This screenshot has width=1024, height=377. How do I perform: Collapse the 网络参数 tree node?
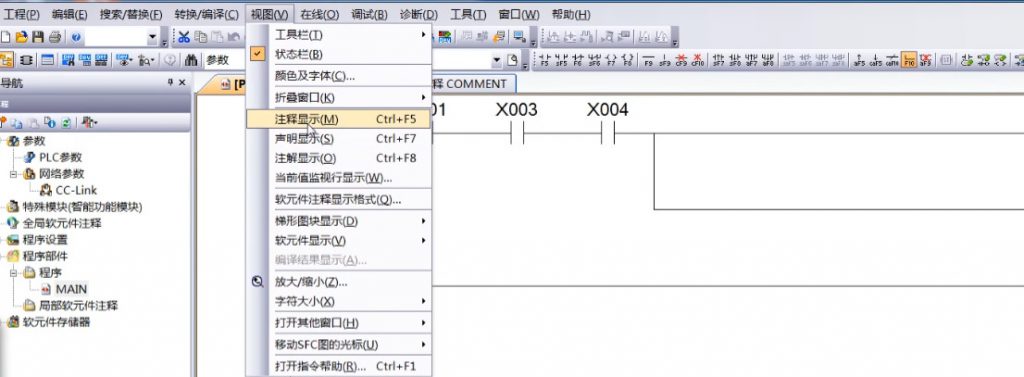click(x=14, y=174)
